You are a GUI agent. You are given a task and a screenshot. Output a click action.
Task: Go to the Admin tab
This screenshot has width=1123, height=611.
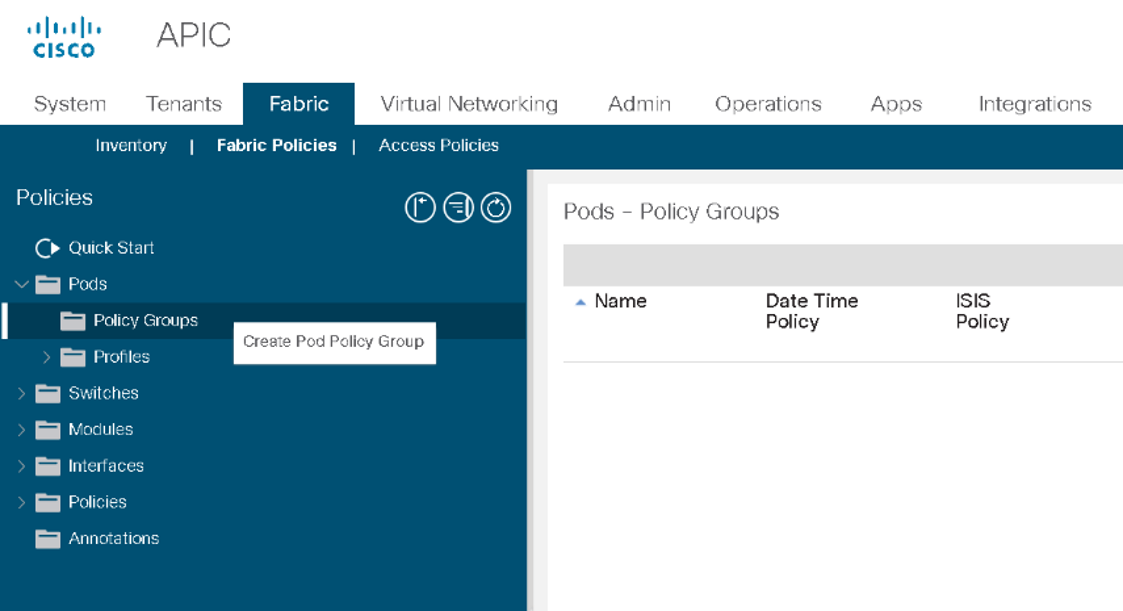[x=640, y=104]
